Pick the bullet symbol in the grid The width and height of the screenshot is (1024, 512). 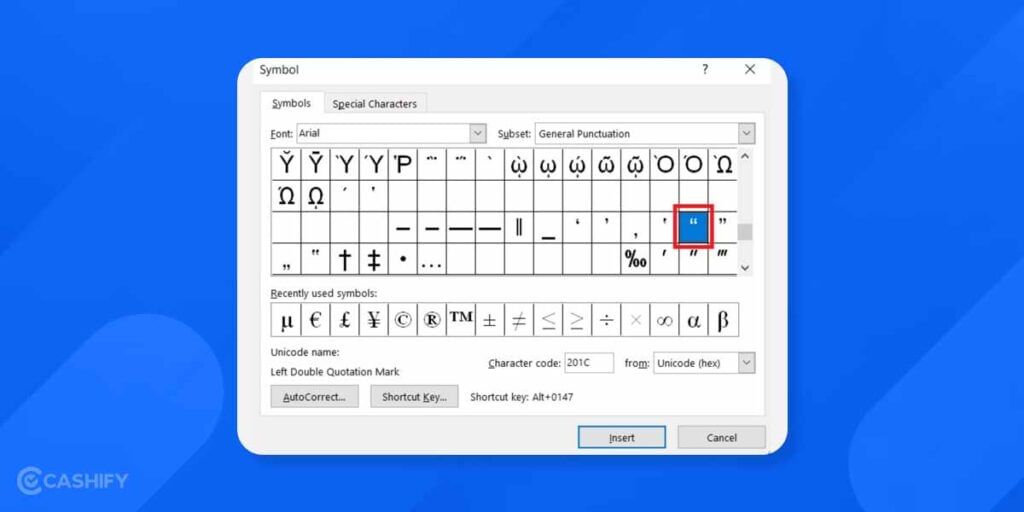tap(402, 259)
